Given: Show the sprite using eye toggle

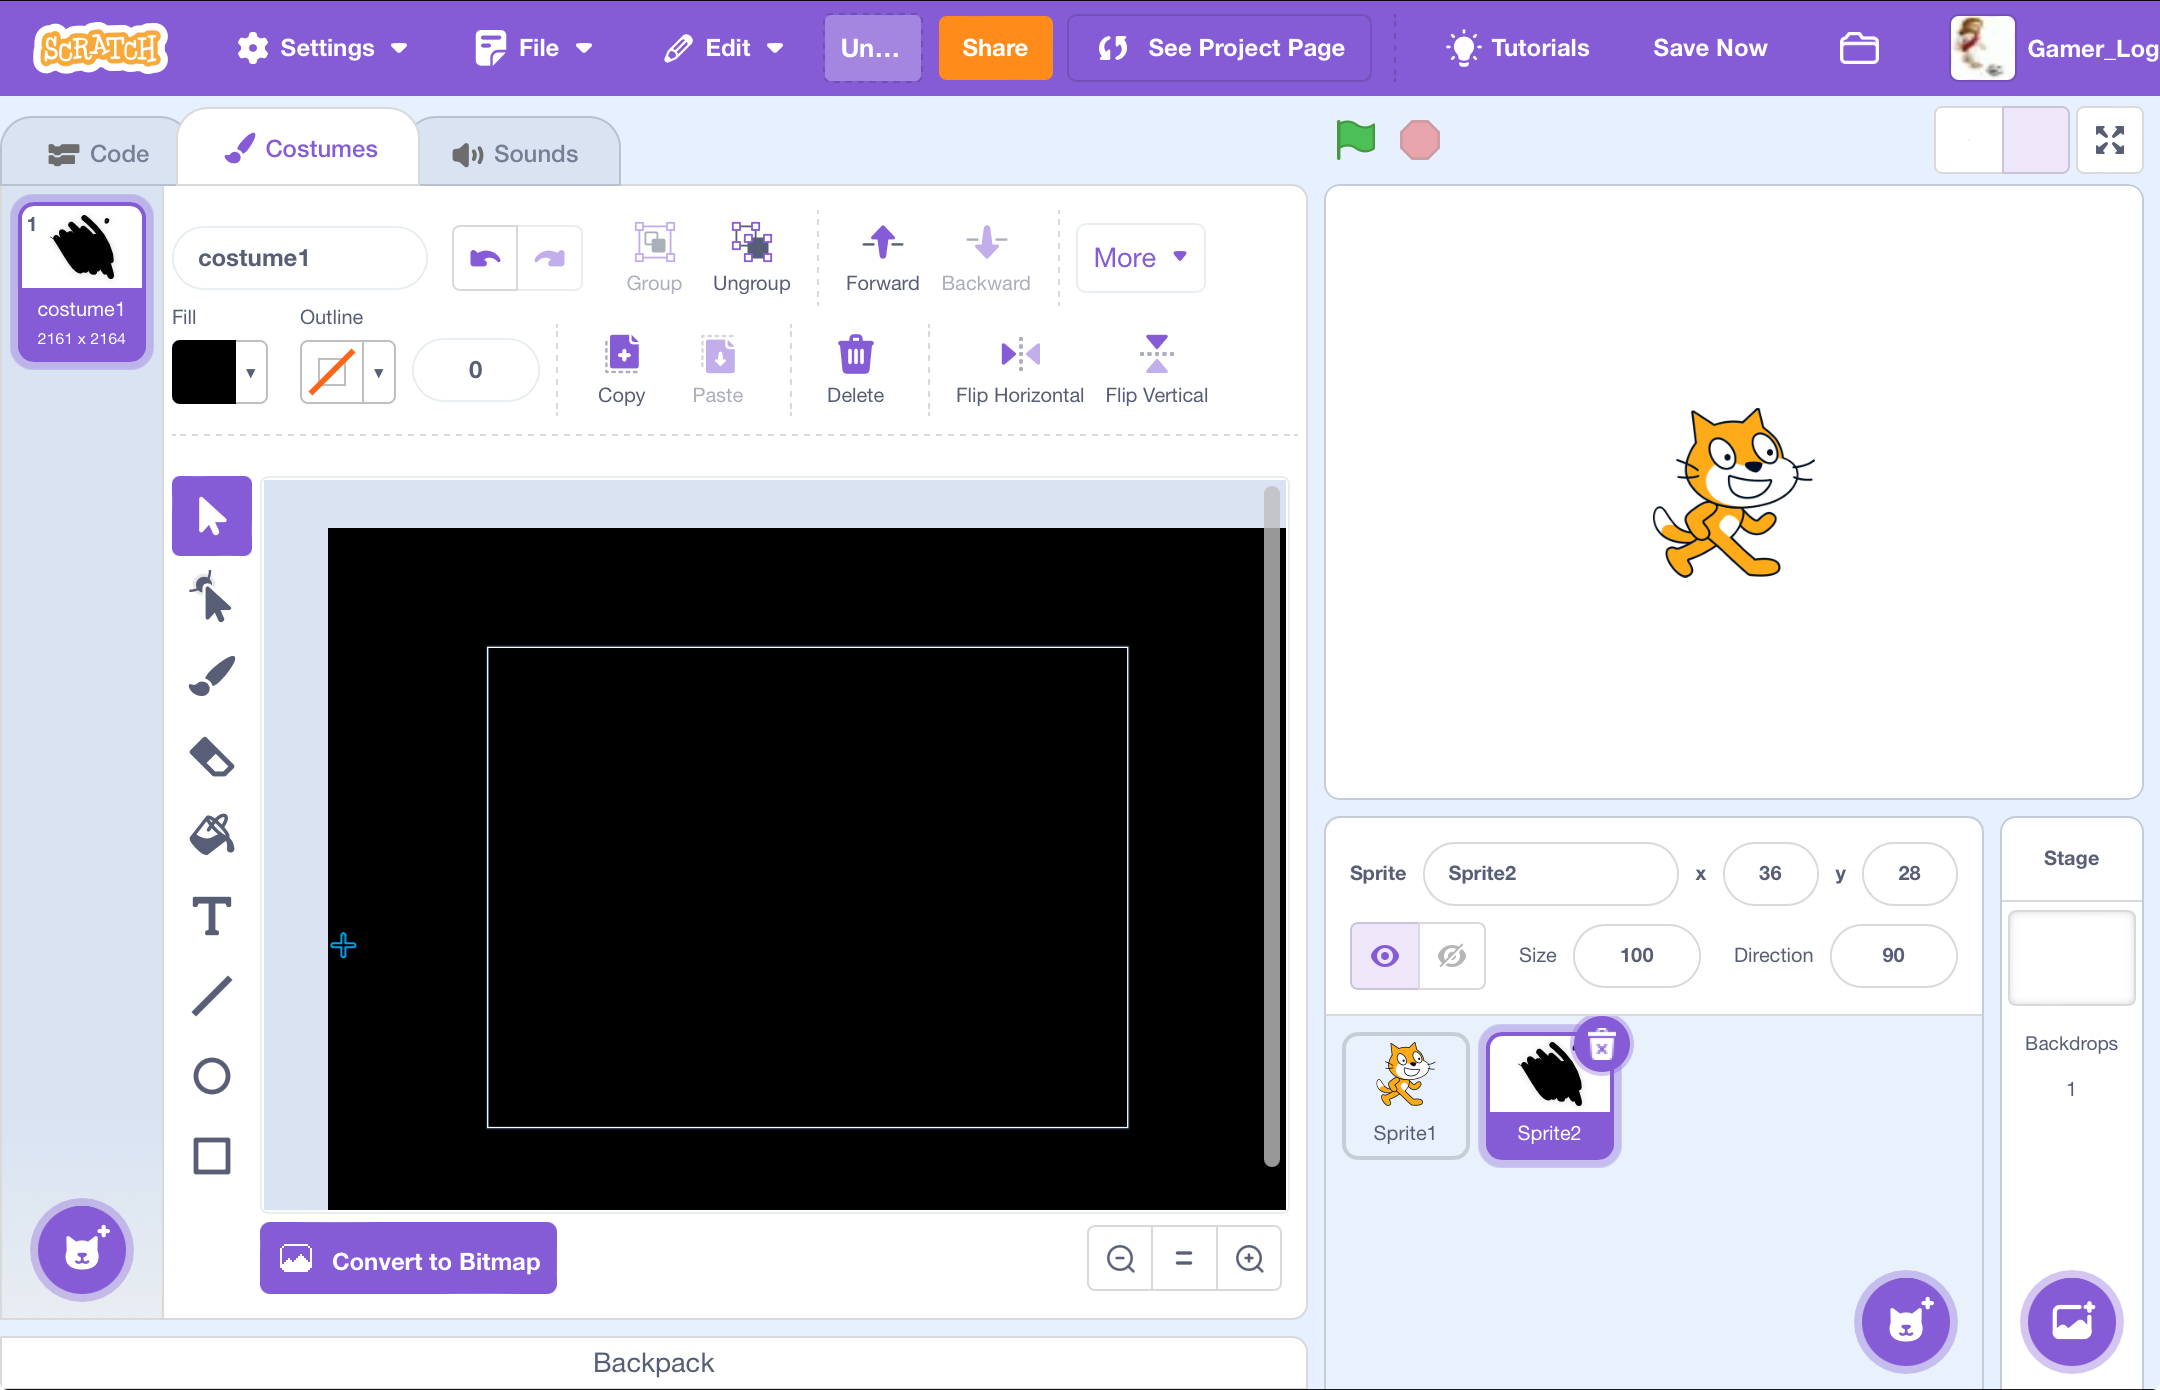Looking at the screenshot, I should pyautogui.click(x=1385, y=956).
